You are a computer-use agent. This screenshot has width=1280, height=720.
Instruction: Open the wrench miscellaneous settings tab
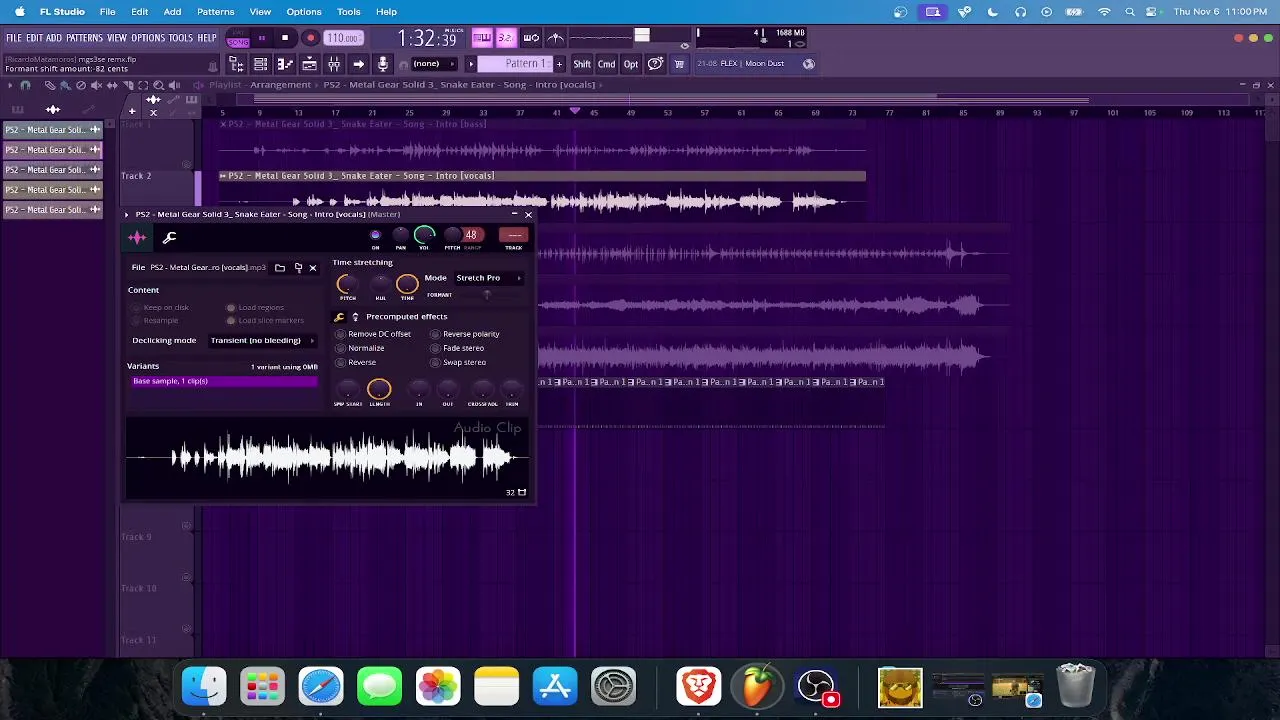pos(169,237)
